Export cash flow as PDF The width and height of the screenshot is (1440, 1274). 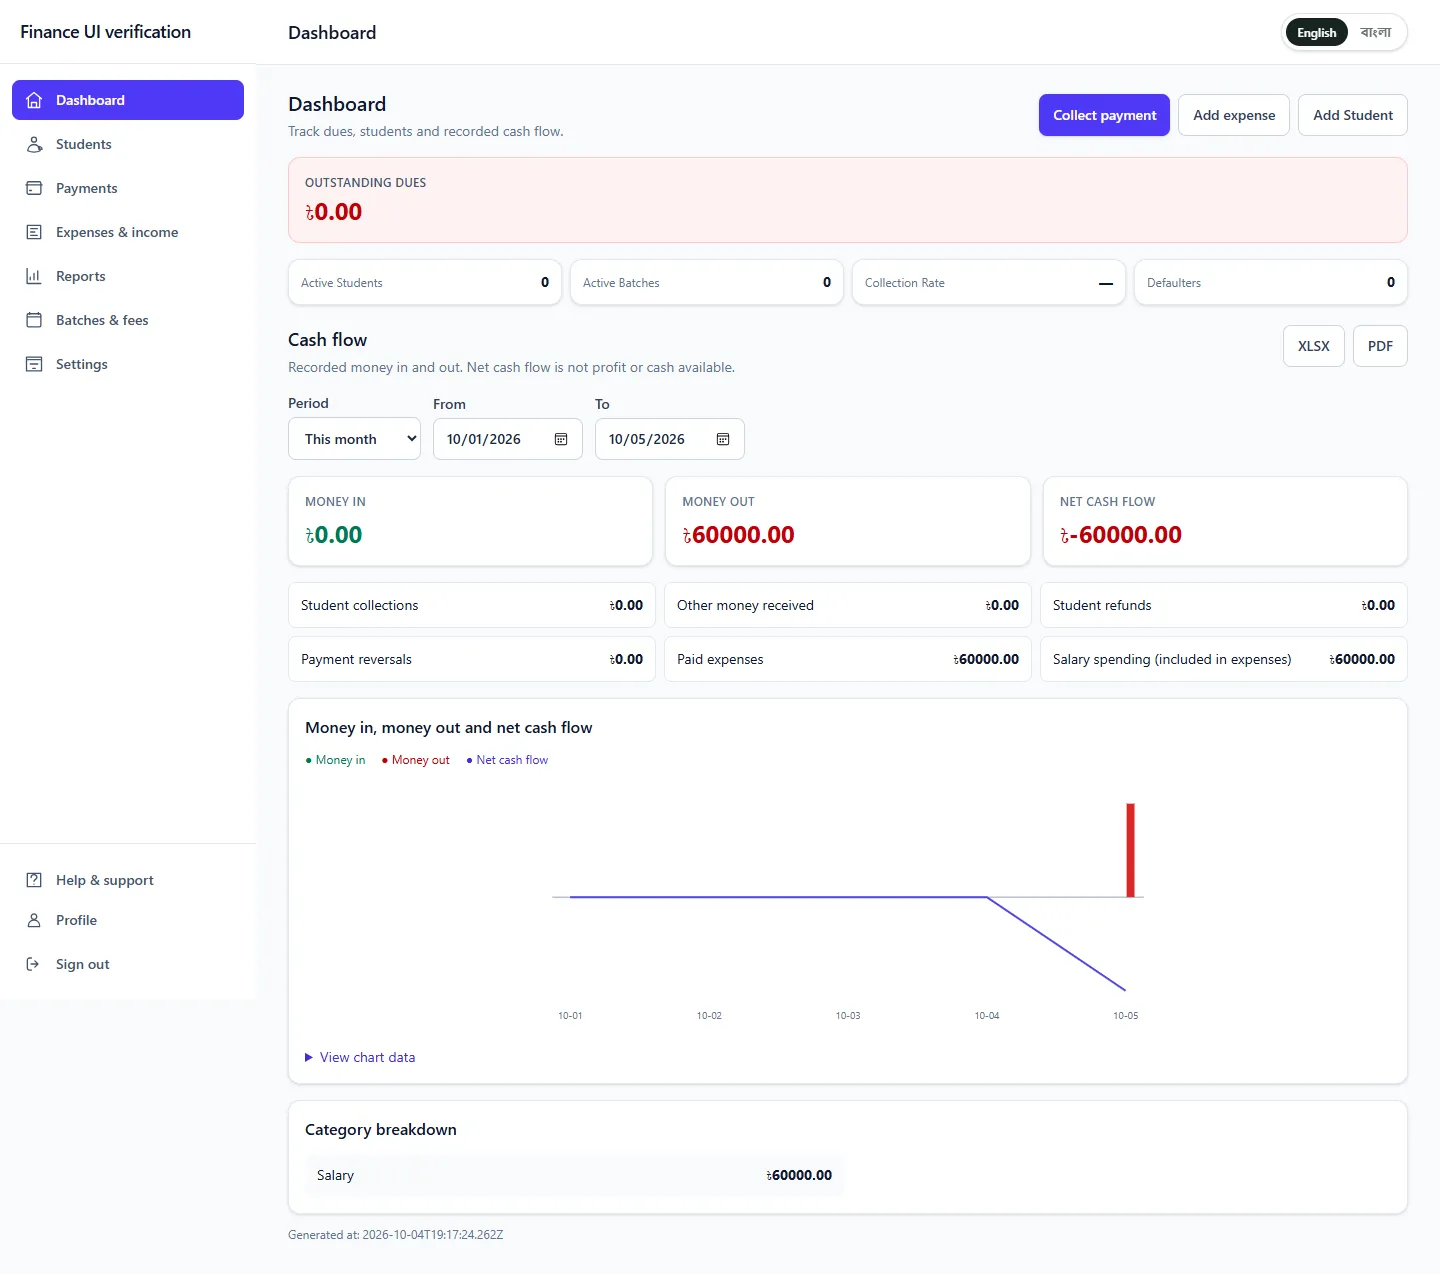pos(1380,346)
